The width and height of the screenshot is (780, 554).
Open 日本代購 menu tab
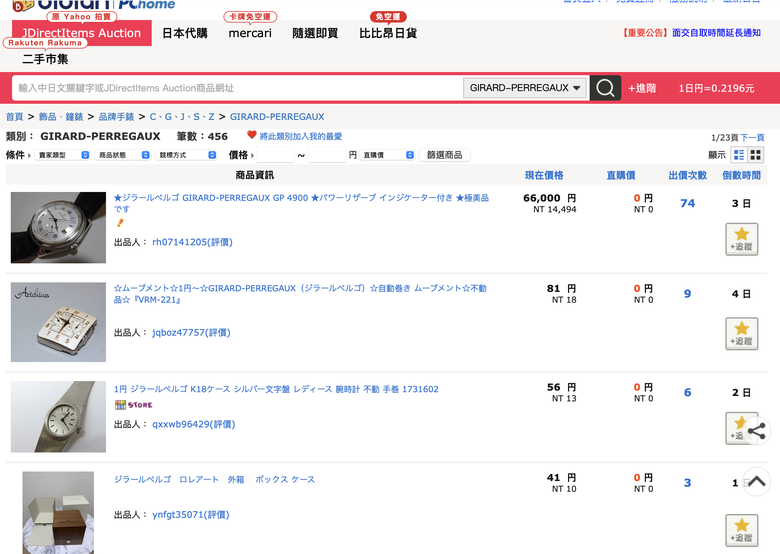click(x=185, y=33)
